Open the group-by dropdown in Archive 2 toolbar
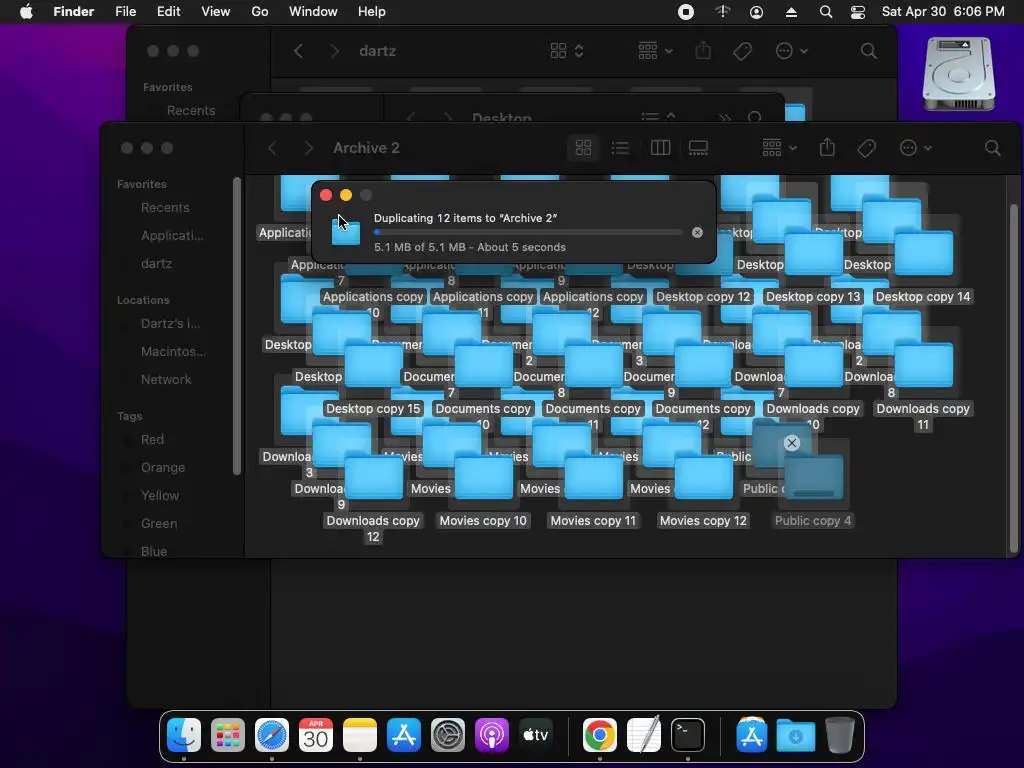This screenshot has height=768, width=1024. click(x=779, y=148)
